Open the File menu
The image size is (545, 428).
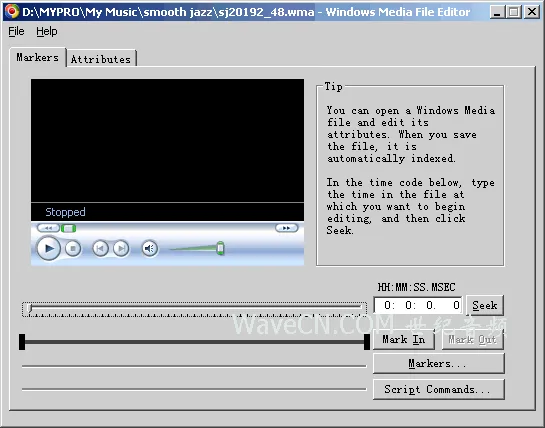tap(16, 31)
